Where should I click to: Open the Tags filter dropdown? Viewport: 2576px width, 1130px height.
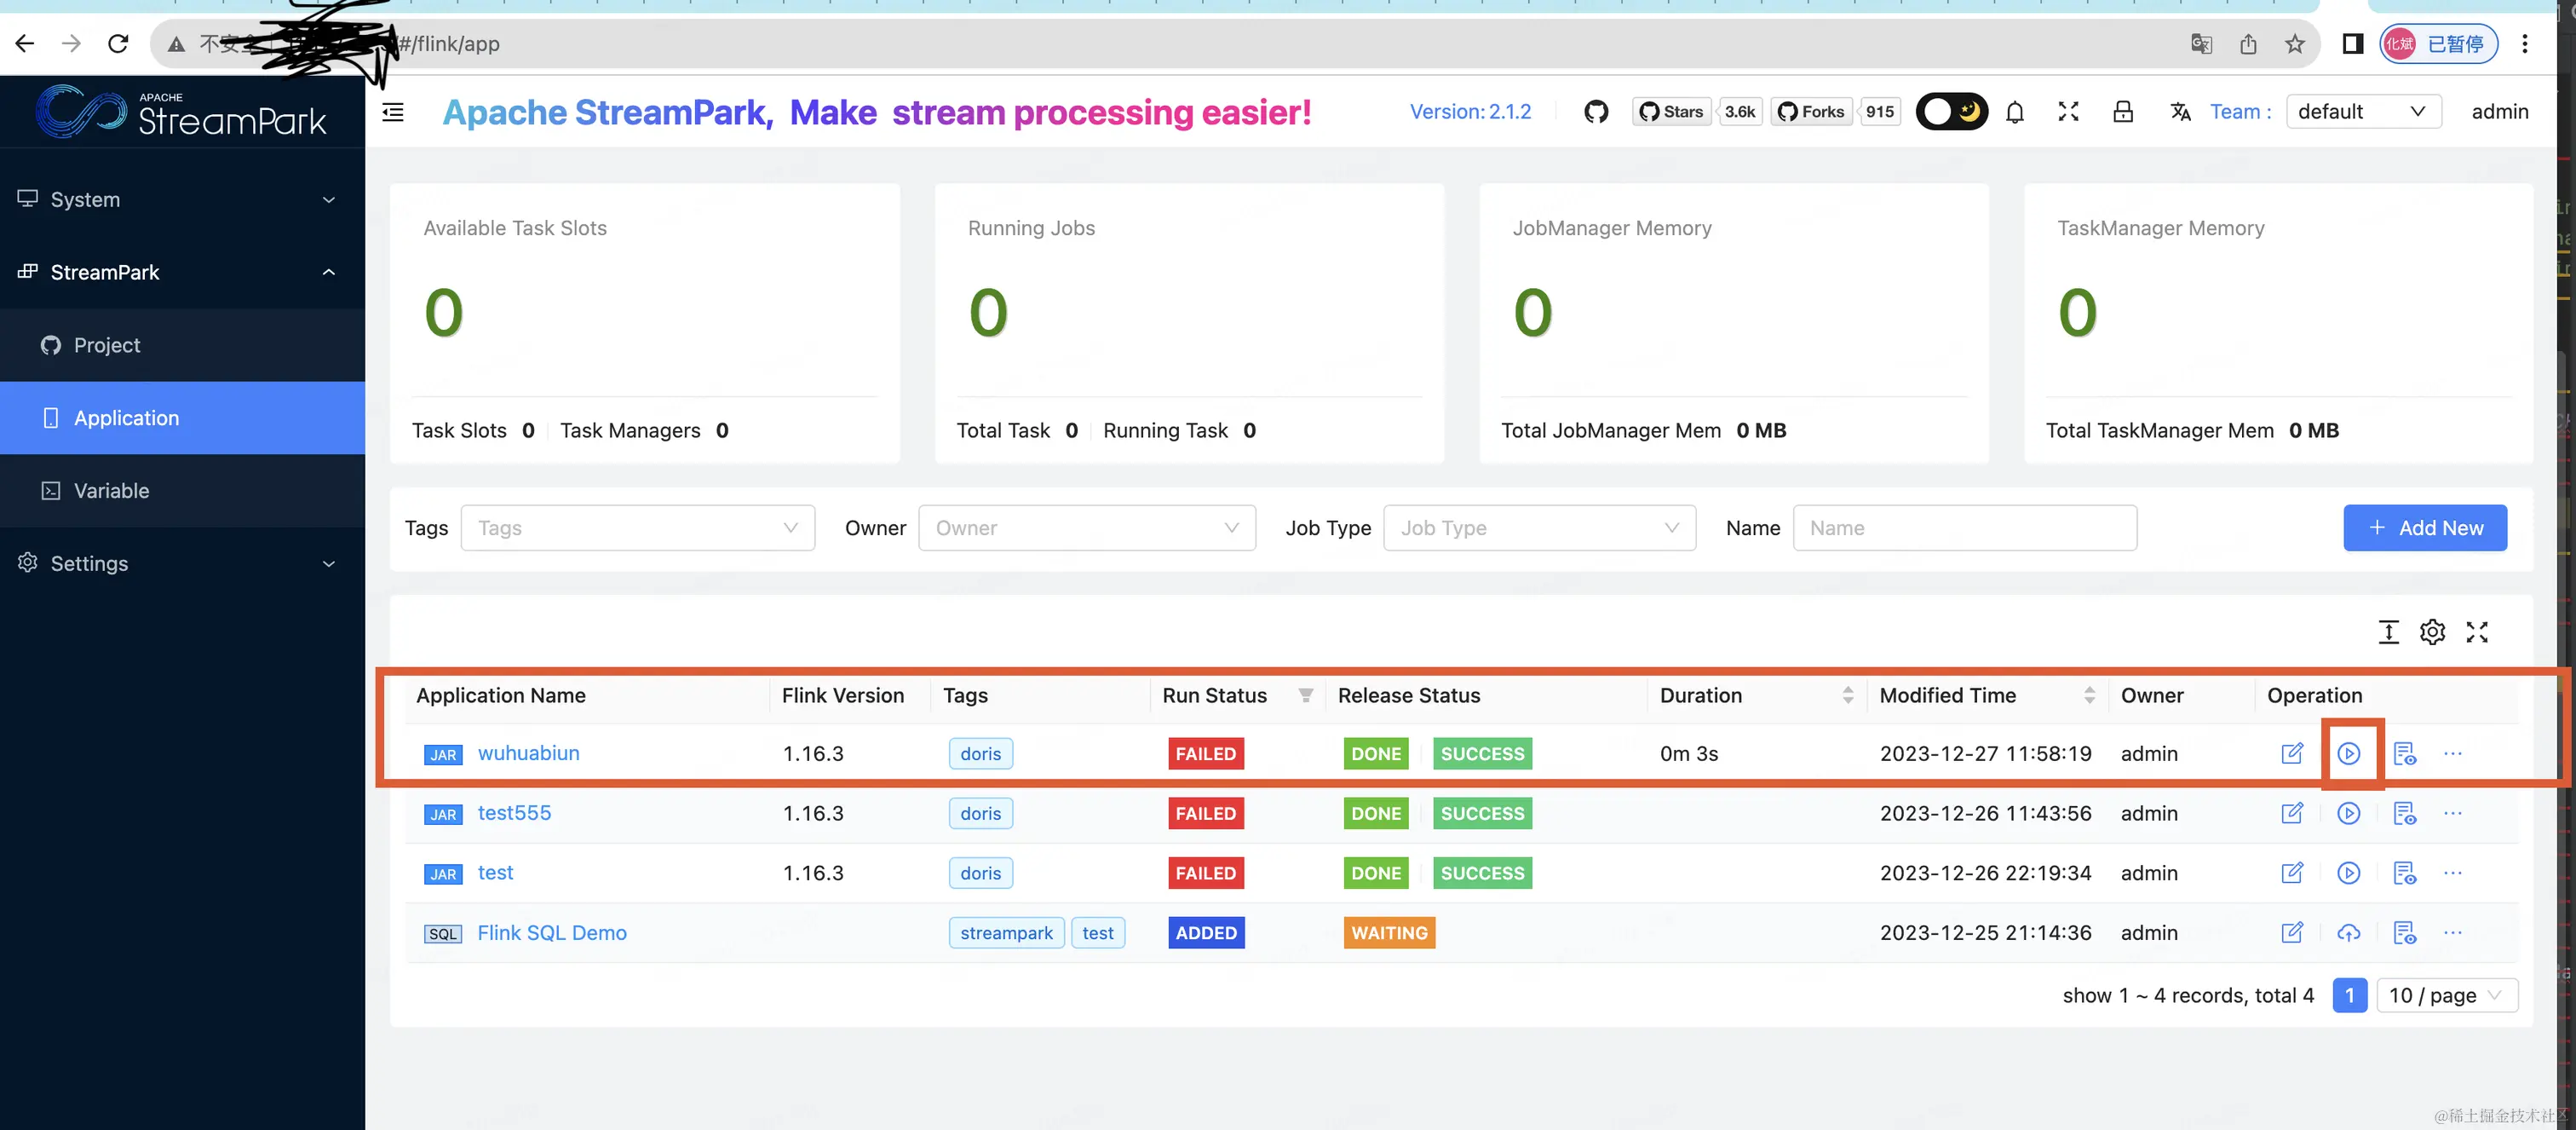tap(638, 528)
